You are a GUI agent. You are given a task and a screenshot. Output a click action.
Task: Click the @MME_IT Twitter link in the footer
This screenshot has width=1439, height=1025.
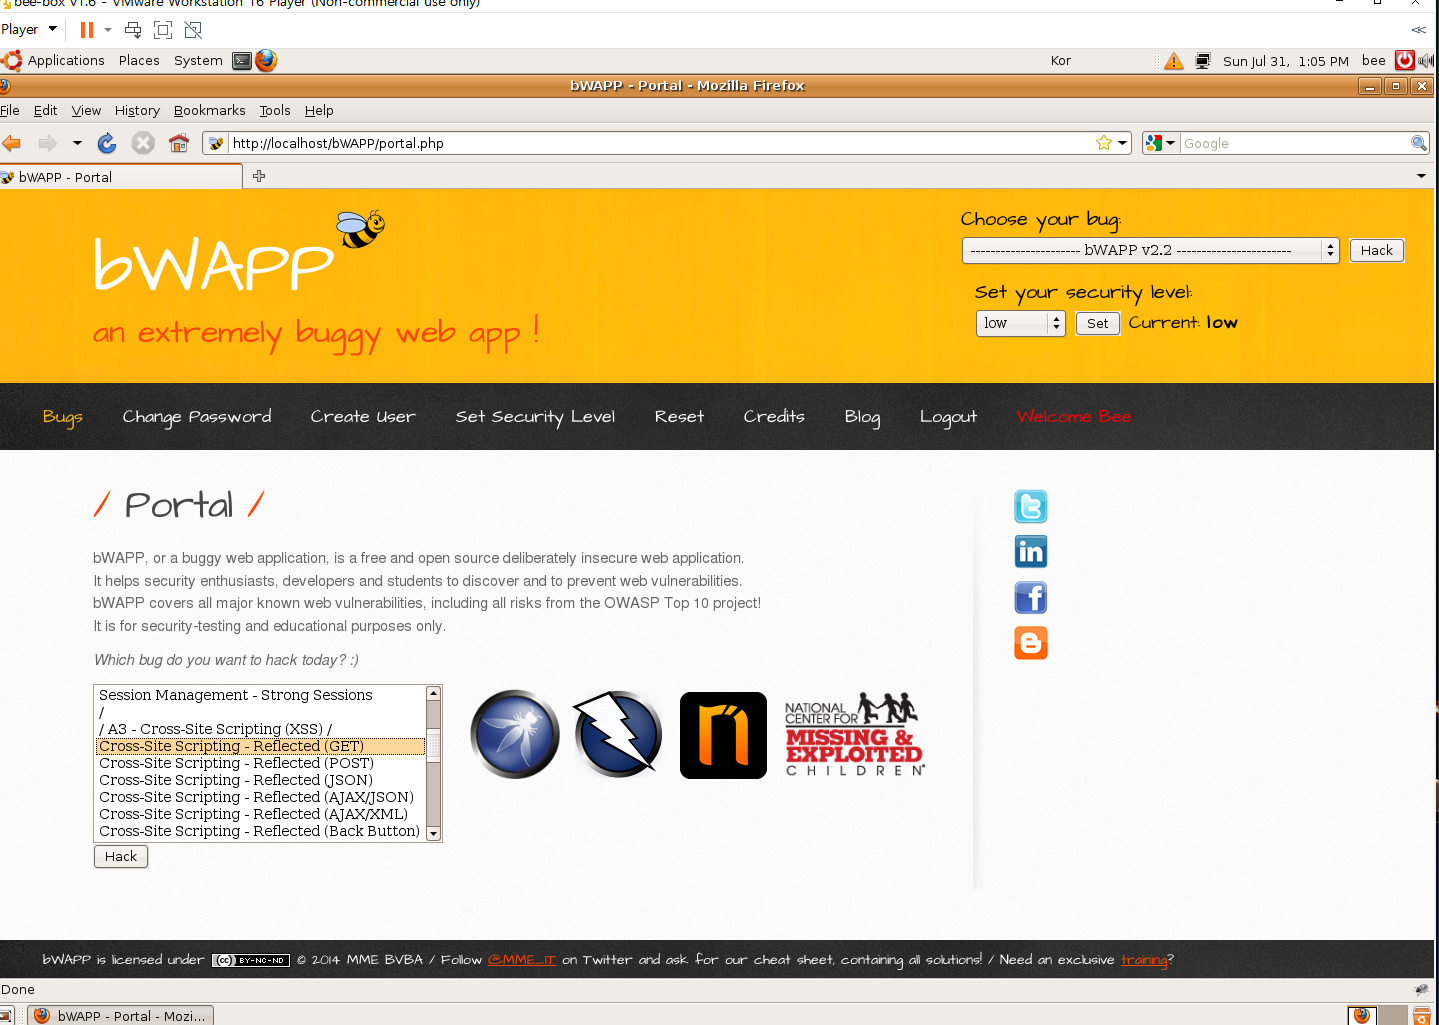[x=521, y=960]
